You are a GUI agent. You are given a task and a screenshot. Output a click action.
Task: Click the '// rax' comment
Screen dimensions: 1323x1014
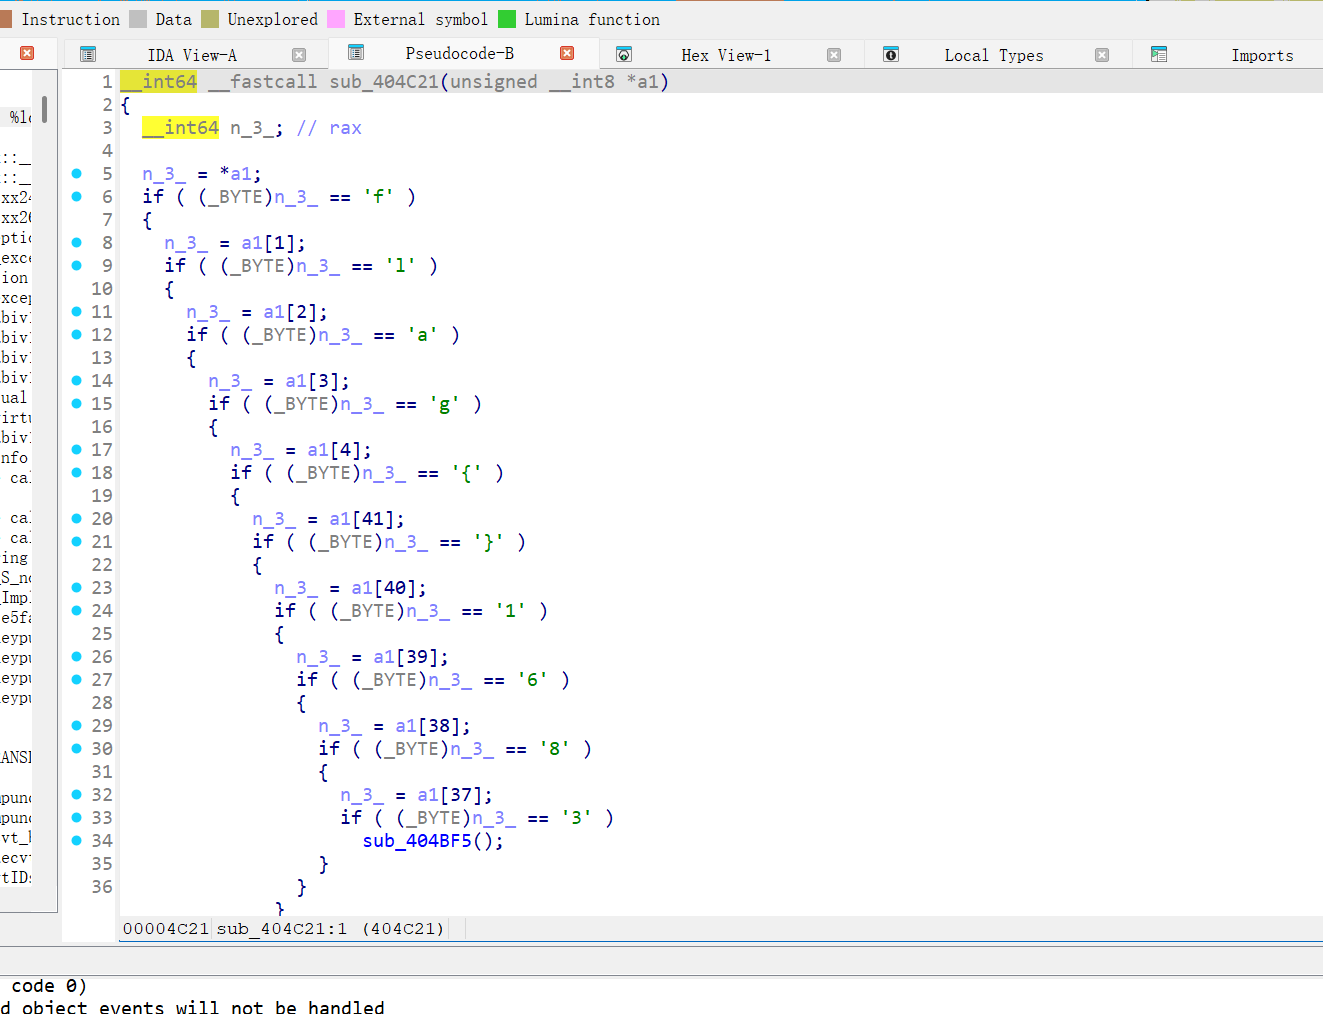[x=329, y=128]
